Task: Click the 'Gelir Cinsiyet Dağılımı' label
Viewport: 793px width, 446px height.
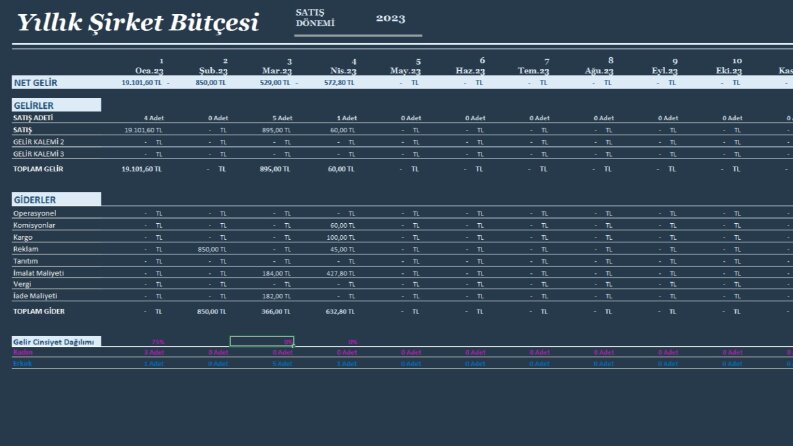Action: point(54,342)
